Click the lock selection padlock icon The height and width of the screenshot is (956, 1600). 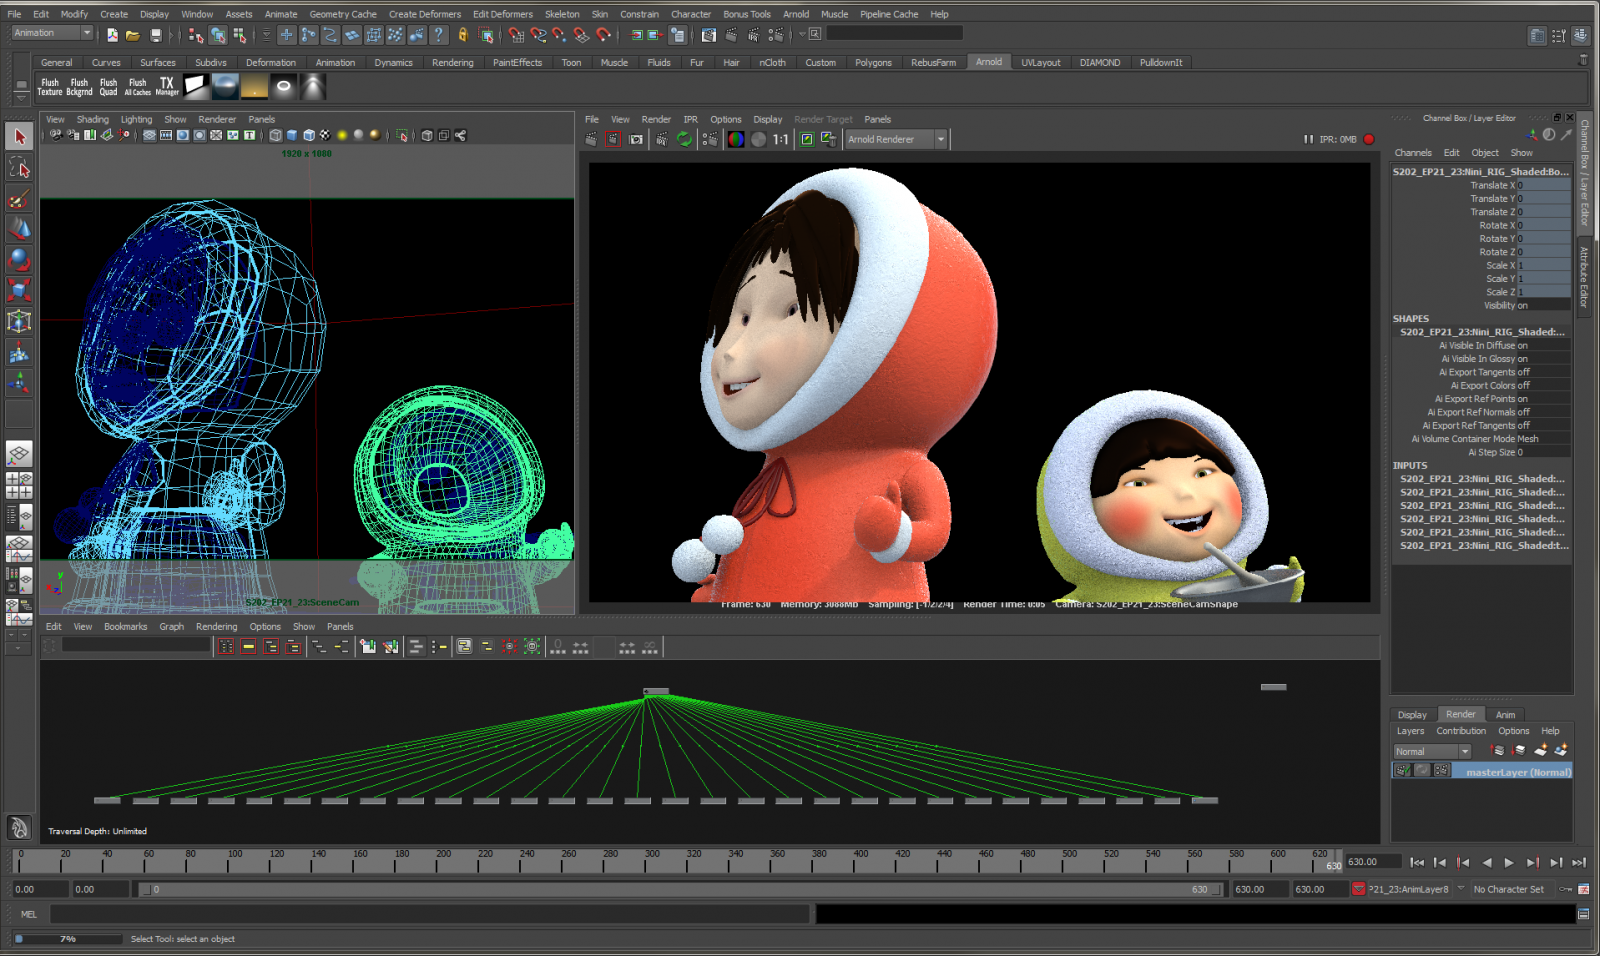click(x=463, y=35)
